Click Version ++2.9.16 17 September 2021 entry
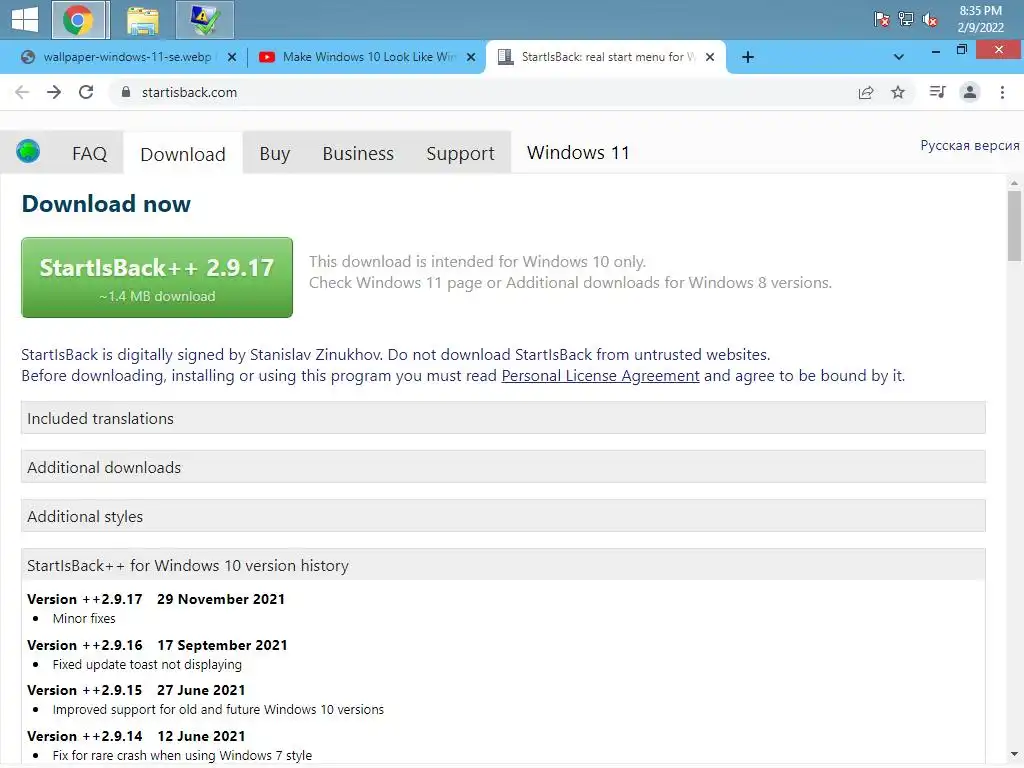The image size is (1024, 768). (157, 645)
